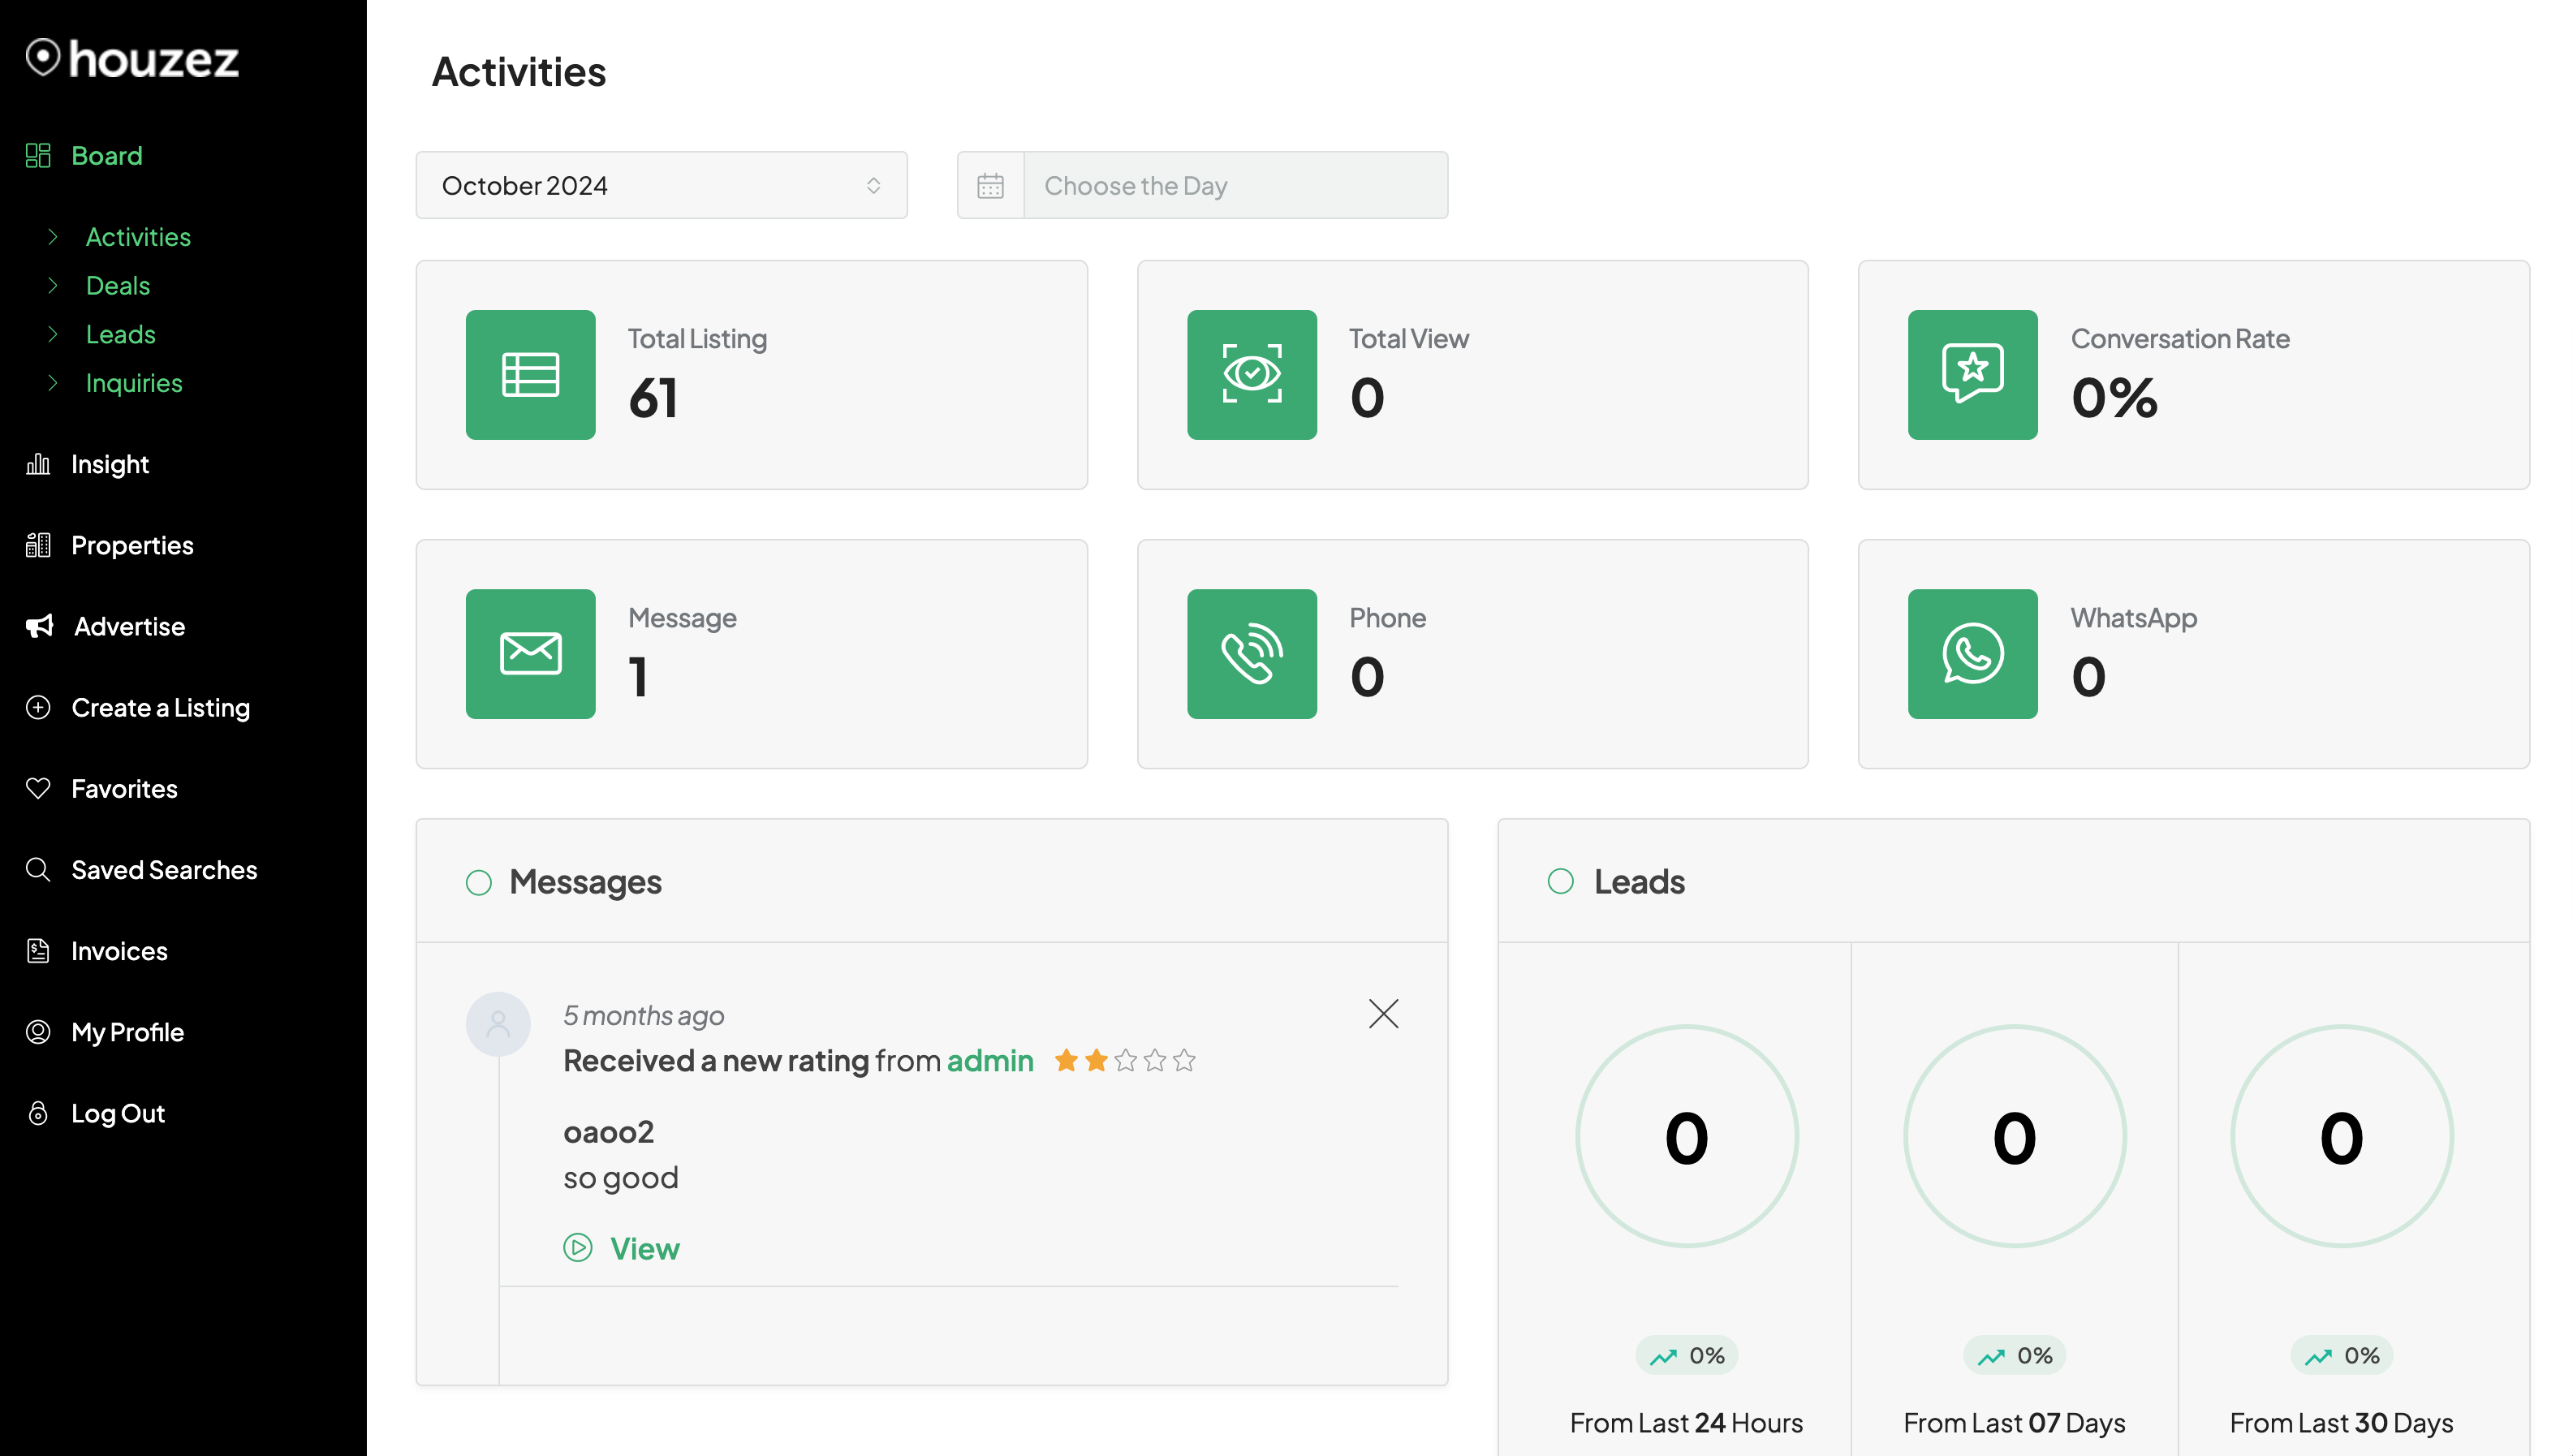Expand the Activities submenu chevron
Screen dimensions: 2573x1456
coord(53,236)
